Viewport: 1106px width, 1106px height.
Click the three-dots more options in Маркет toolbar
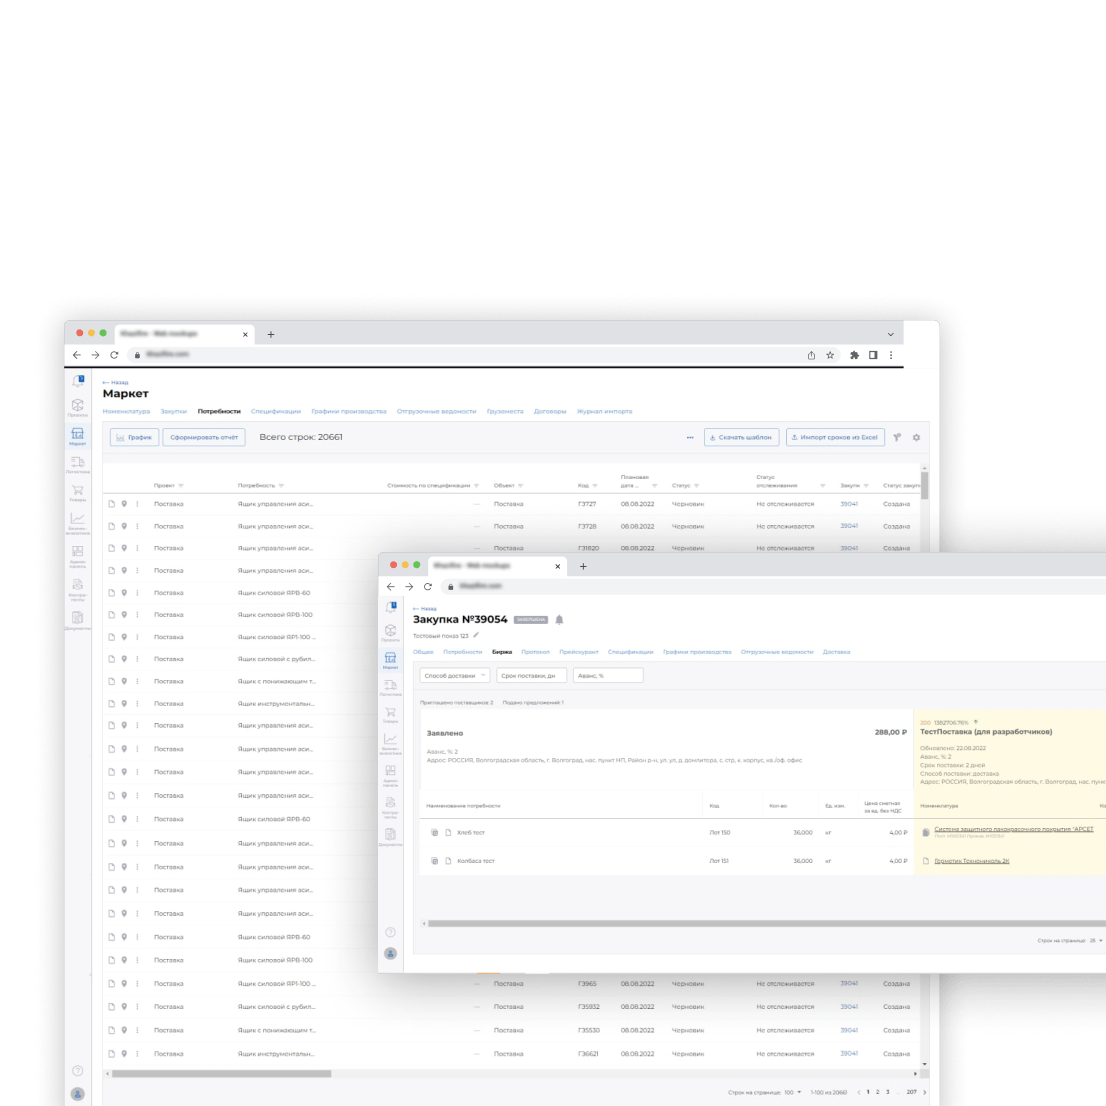[689, 437]
